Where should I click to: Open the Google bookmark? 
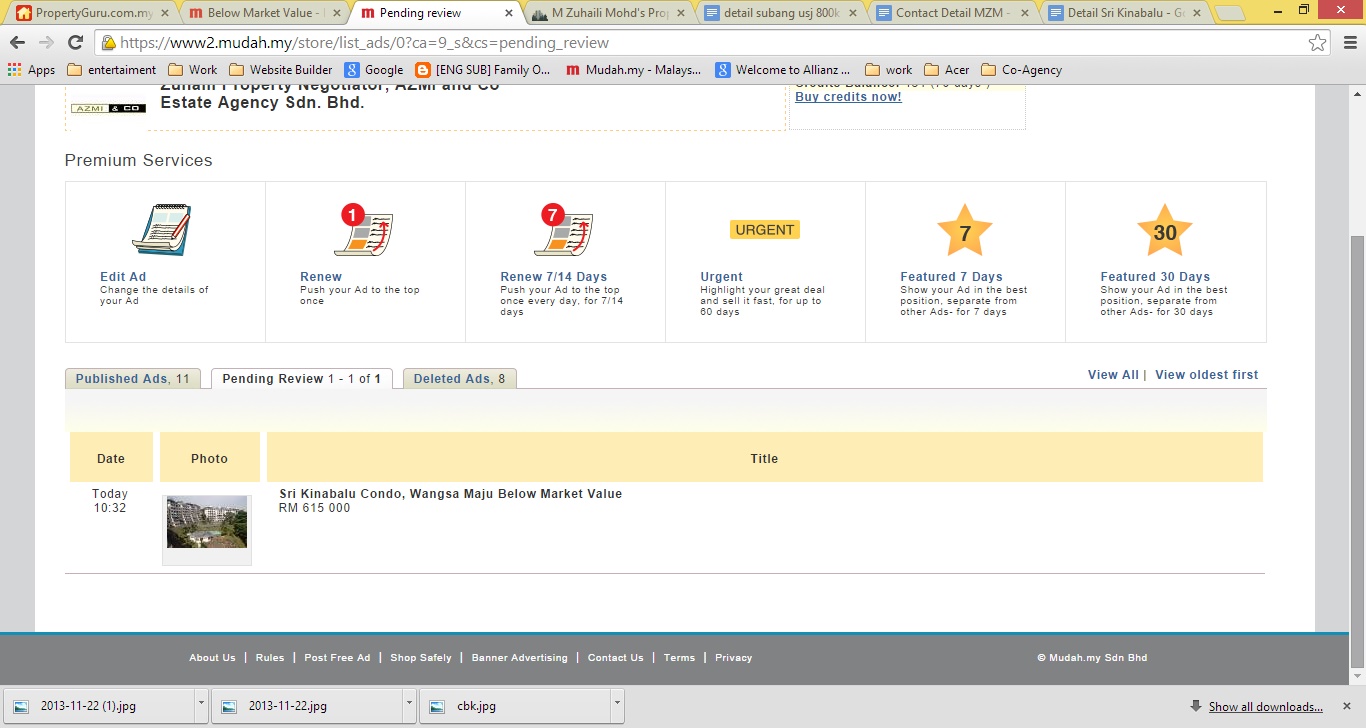[x=374, y=70]
